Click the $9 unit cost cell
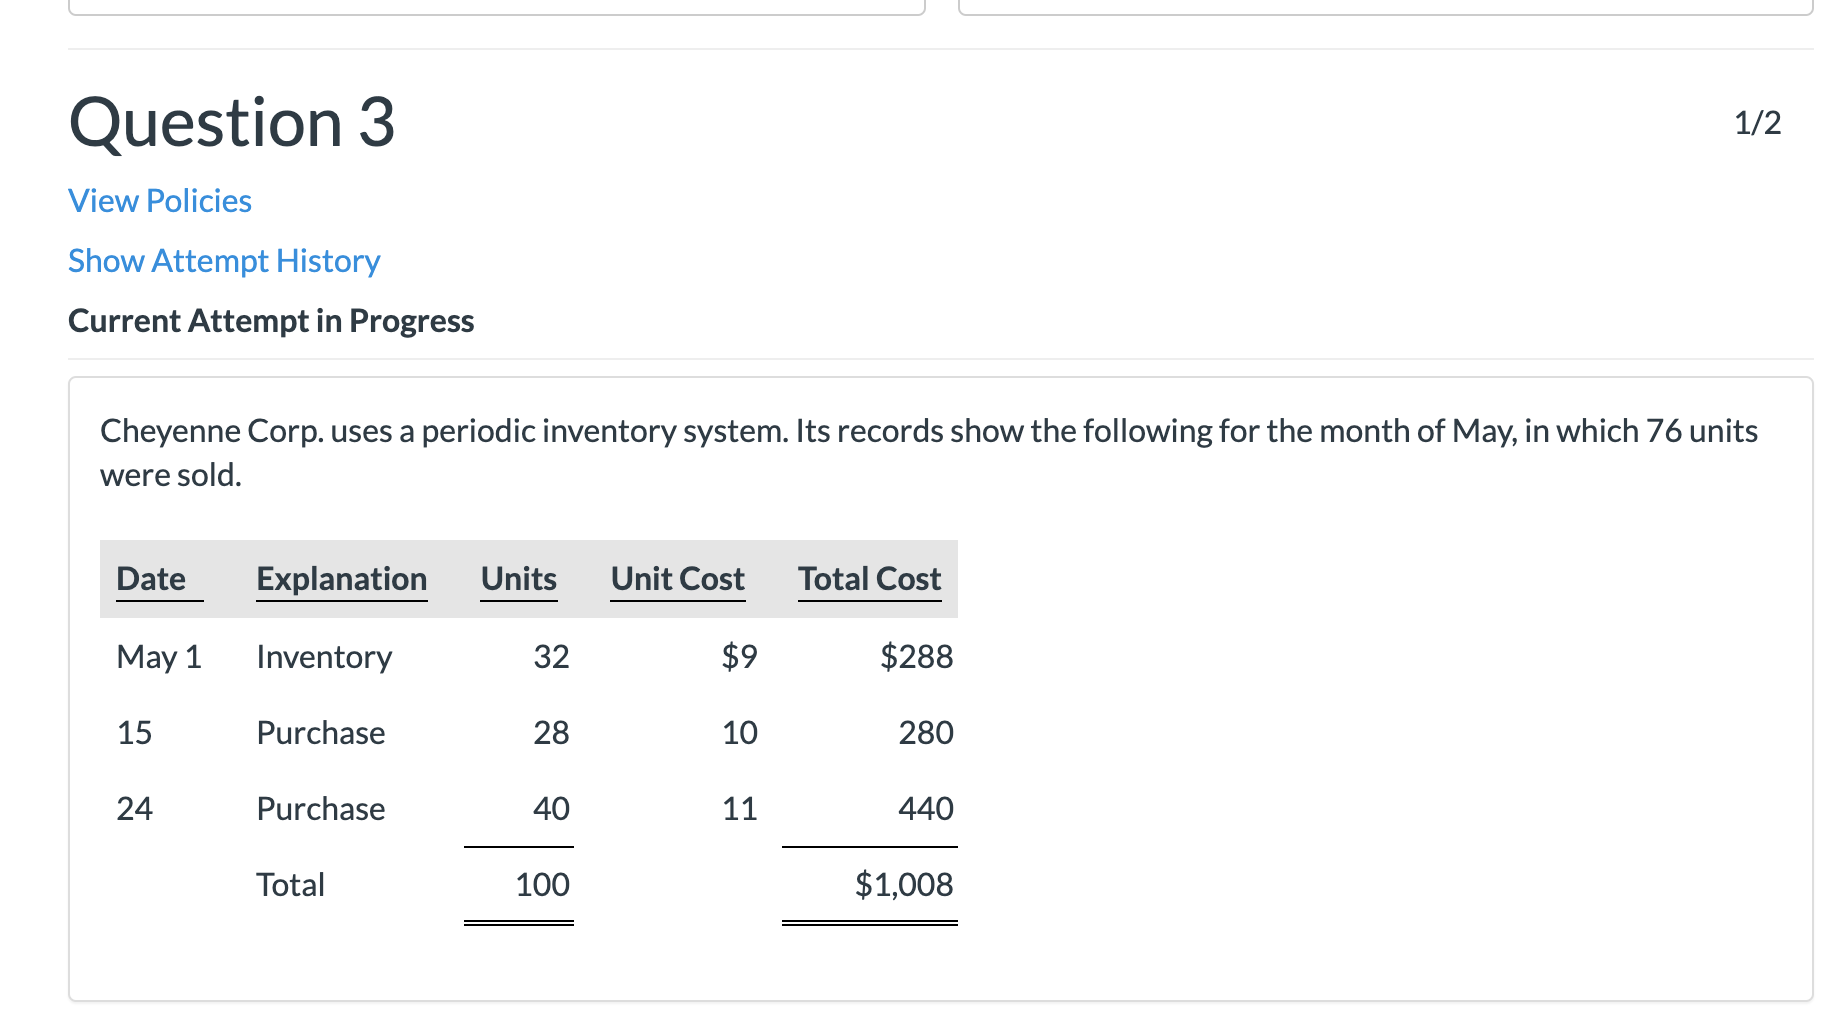The height and width of the screenshot is (1020, 1828). point(739,656)
